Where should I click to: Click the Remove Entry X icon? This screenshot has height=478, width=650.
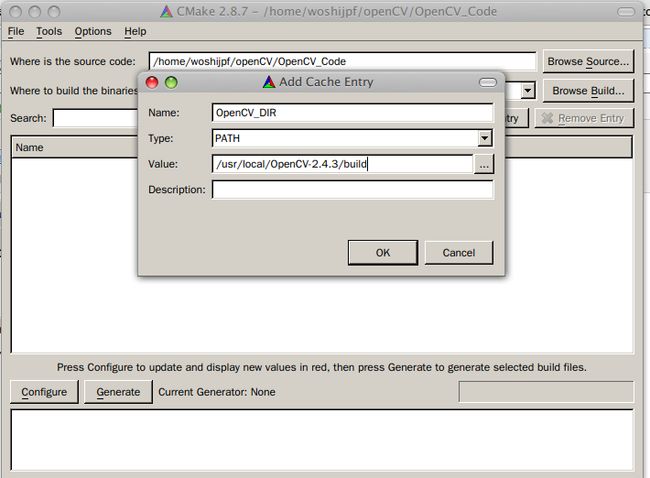pos(547,118)
